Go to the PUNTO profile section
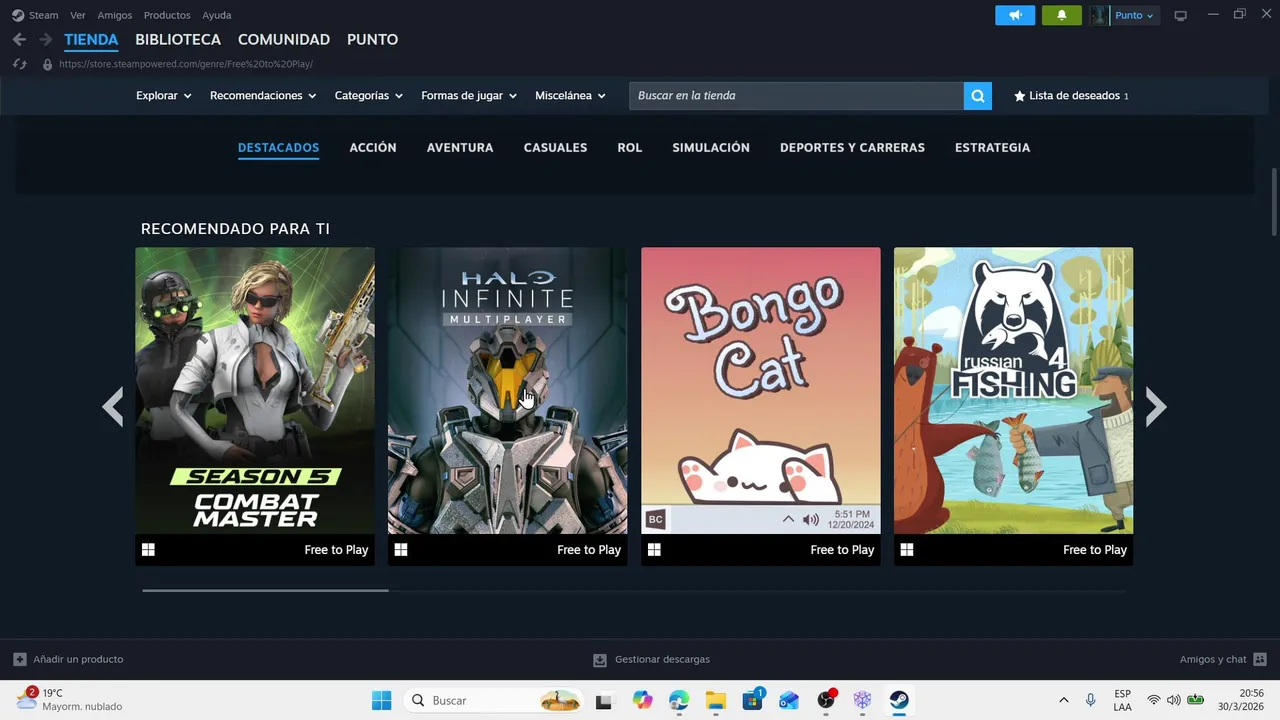This screenshot has width=1280, height=720. click(x=372, y=40)
